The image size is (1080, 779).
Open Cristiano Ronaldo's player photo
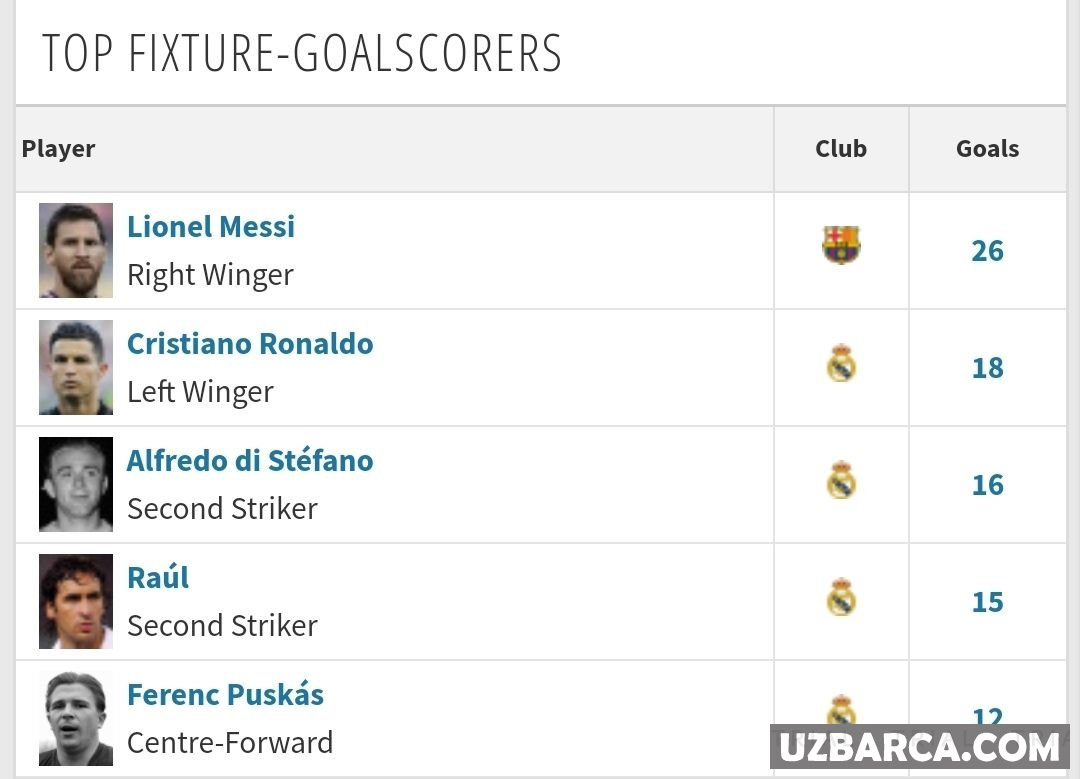click(x=76, y=368)
